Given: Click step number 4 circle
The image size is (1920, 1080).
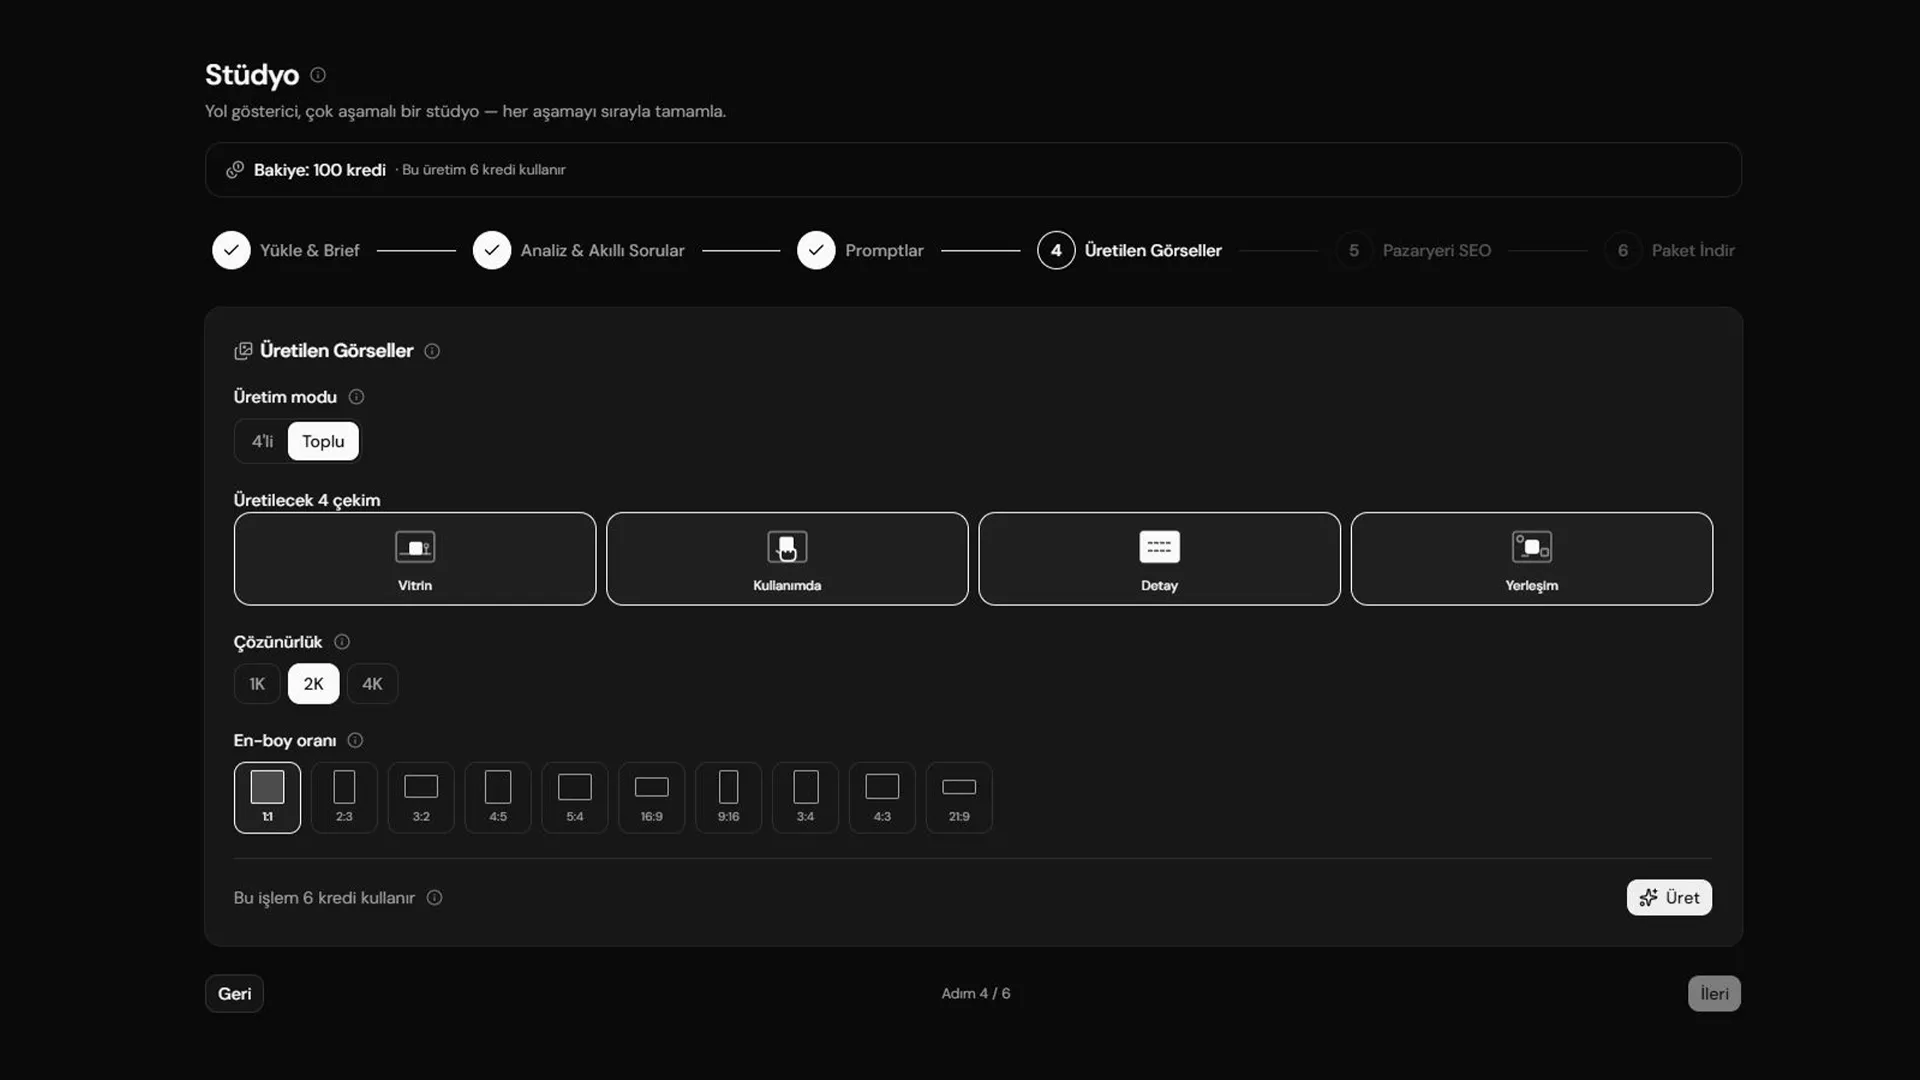Looking at the screenshot, I should [1056, 251].
